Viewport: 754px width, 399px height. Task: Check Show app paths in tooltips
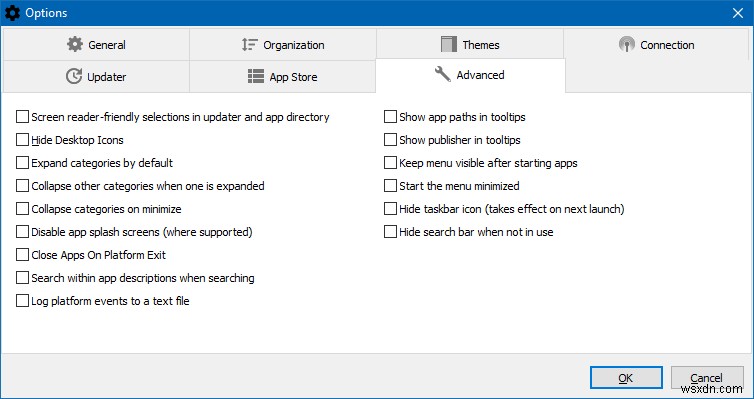[390, 117]
